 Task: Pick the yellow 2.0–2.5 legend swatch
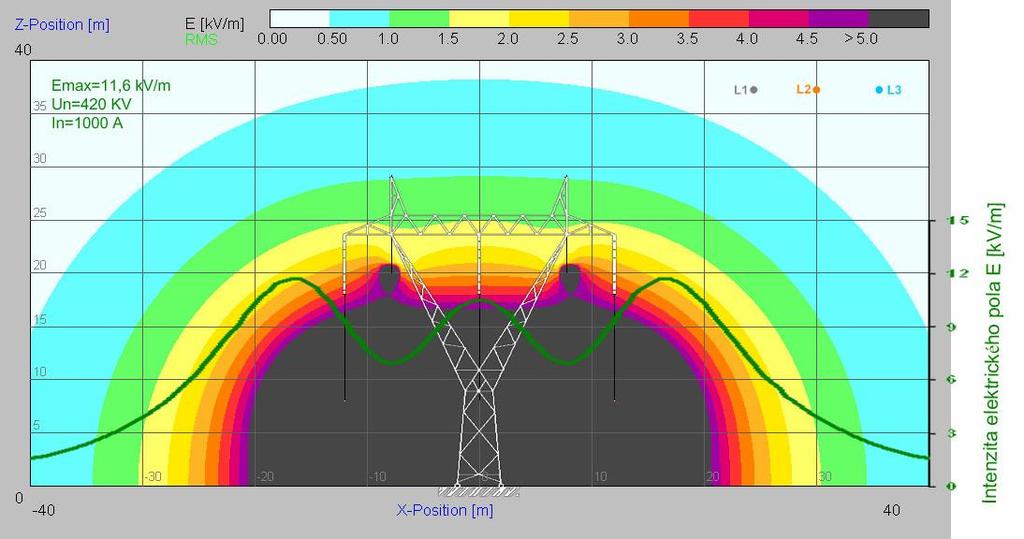pos(539,18)
